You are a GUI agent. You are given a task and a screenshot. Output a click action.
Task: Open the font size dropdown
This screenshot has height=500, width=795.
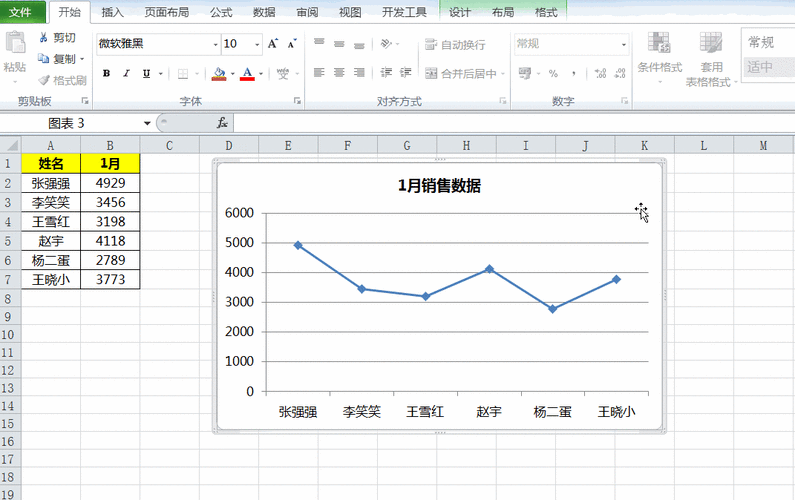[257, 44]
